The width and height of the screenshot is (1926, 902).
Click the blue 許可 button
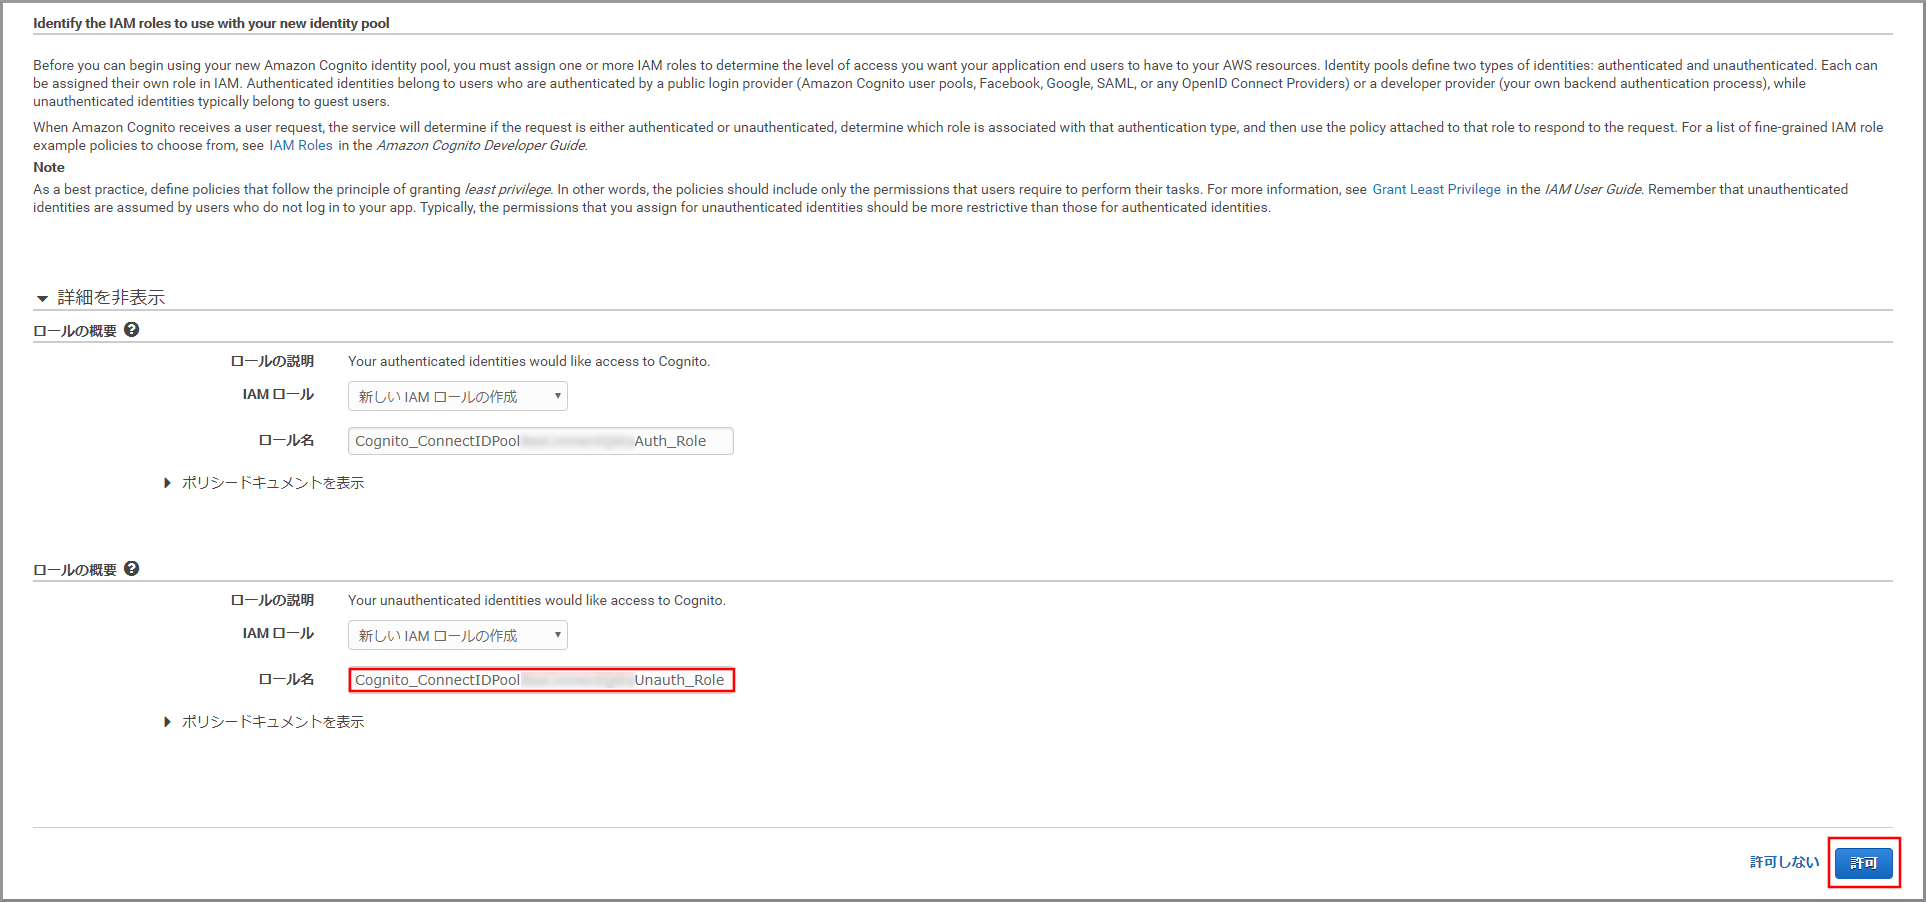tap(1864, 863)
